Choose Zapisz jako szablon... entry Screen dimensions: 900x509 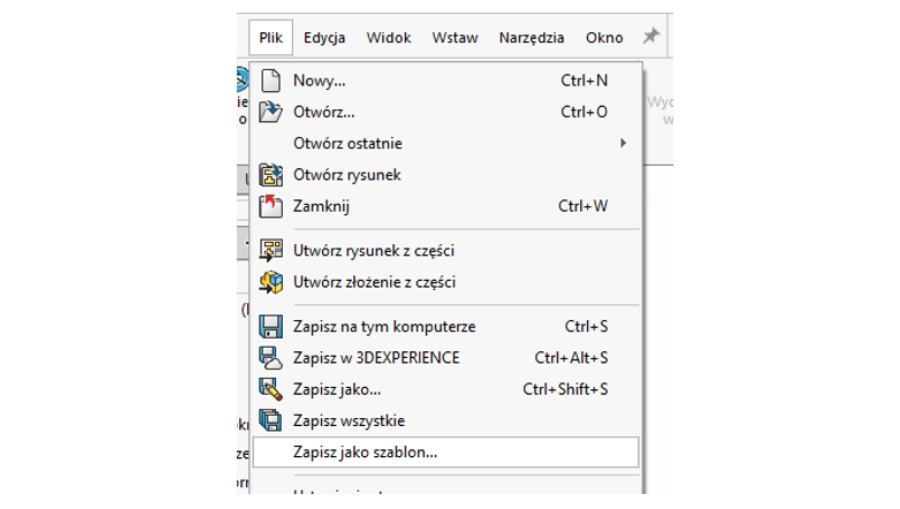(446, 452)
